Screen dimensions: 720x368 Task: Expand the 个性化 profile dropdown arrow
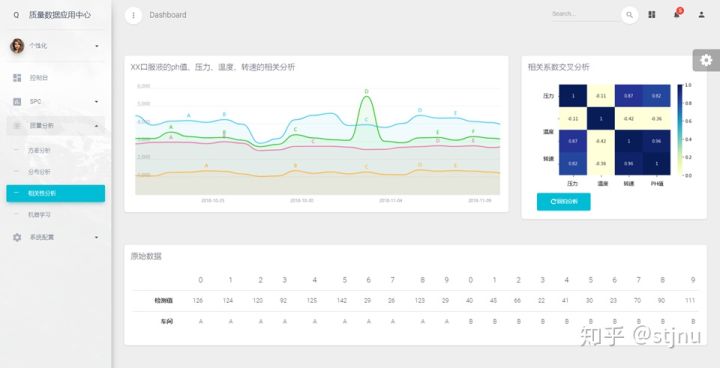click(96, 46)
